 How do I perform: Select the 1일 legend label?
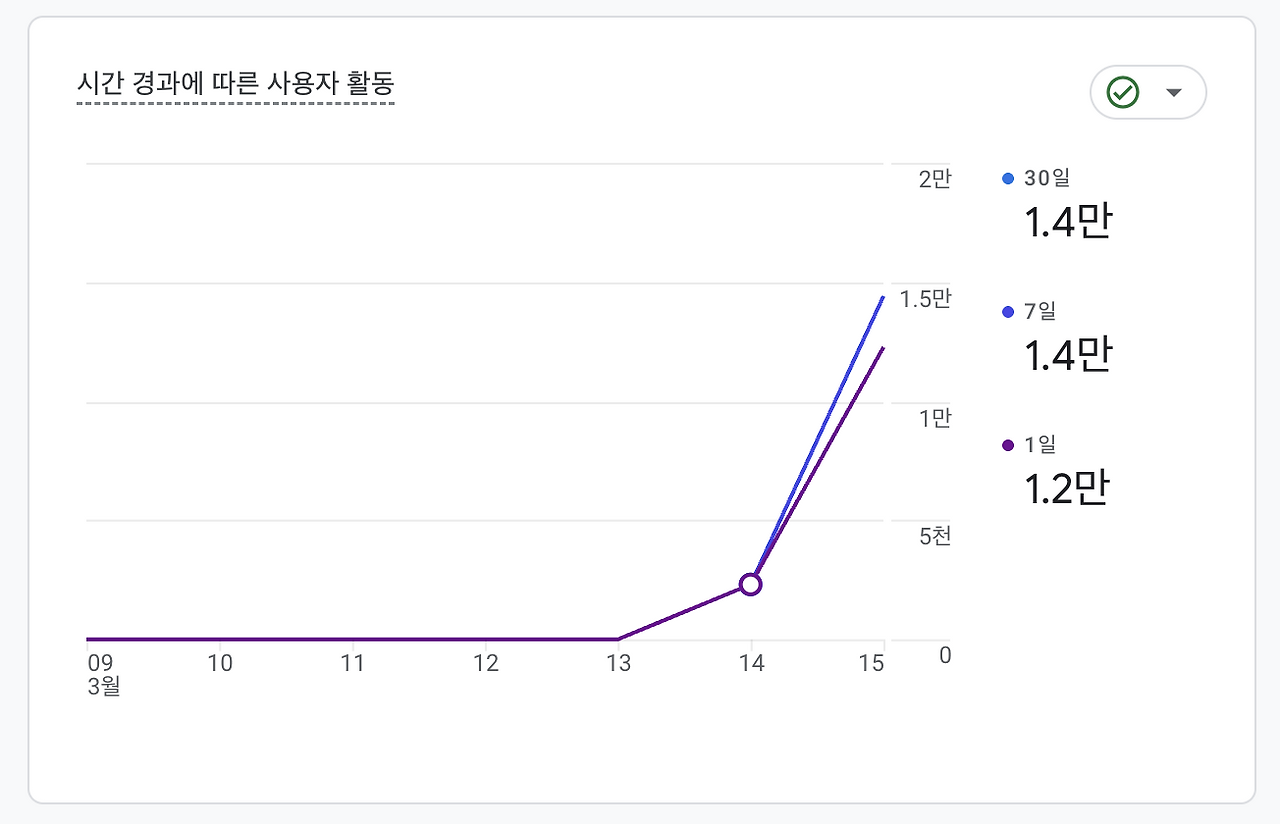[1040, 444]
